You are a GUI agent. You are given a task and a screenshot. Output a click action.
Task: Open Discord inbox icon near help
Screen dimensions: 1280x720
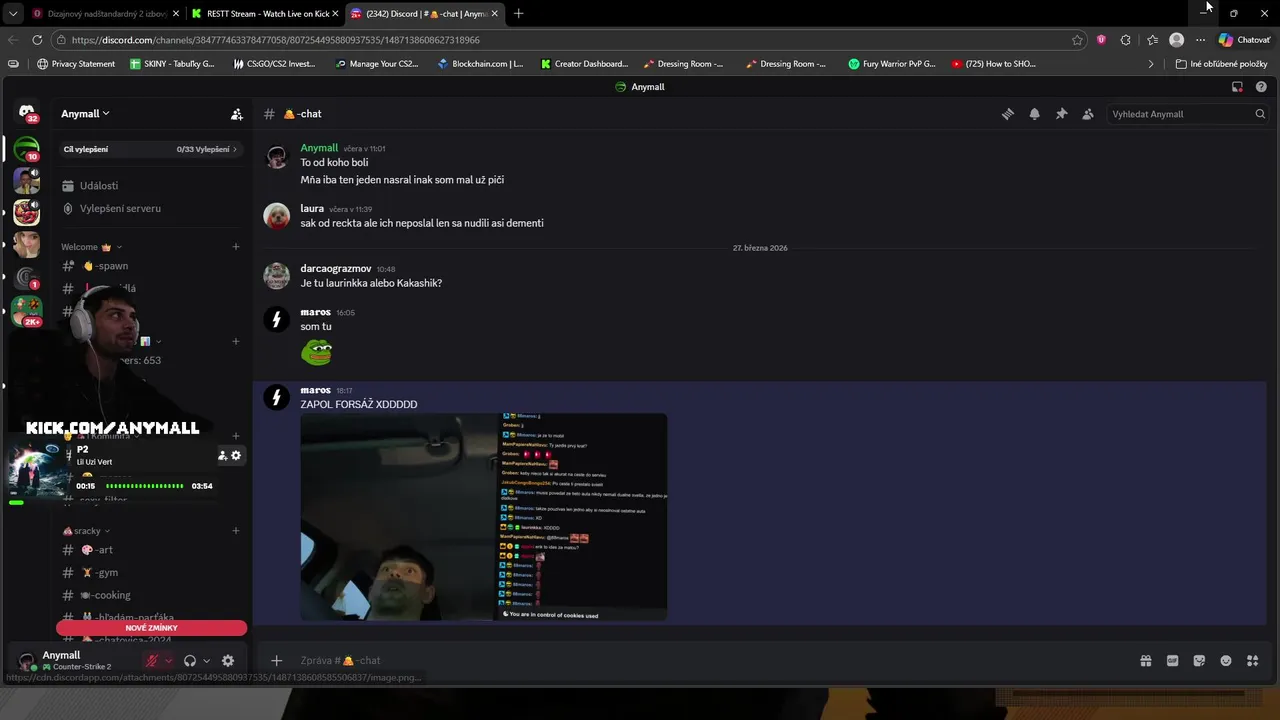1237,87
